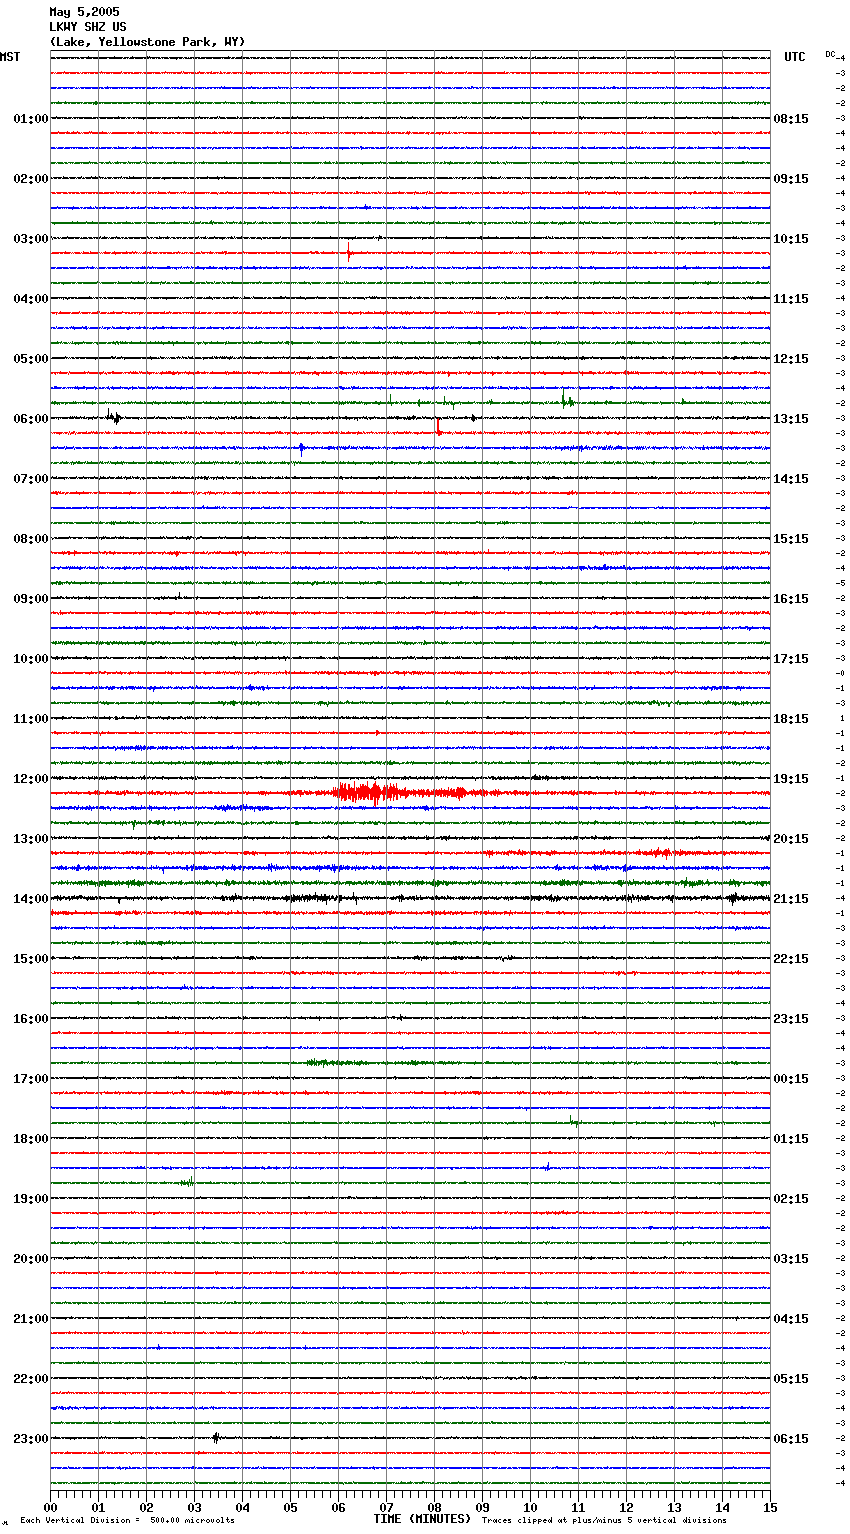Click the minute 06 x-axis tick label
This screenshot has width=850, height=1534.
[x=338, y=1507]
